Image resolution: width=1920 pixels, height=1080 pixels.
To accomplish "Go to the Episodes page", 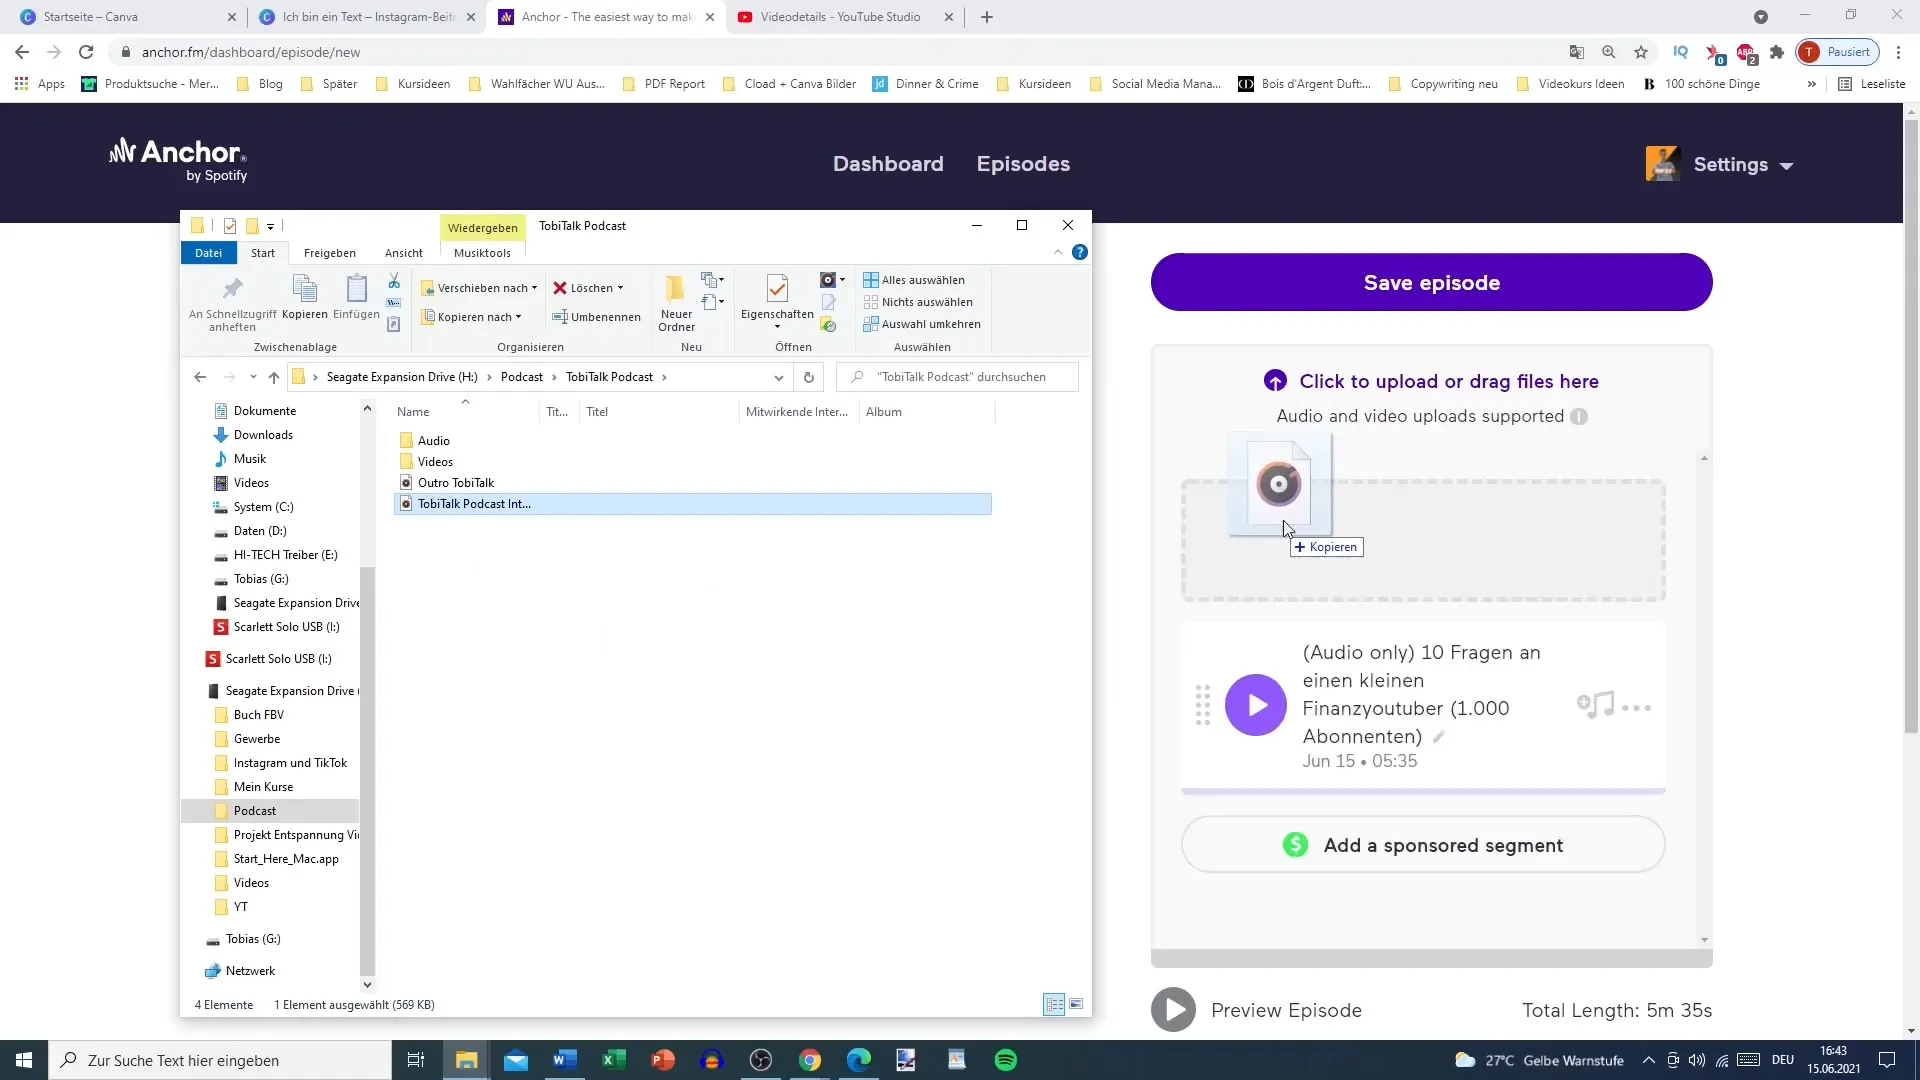I will [x=1023, y=164].
